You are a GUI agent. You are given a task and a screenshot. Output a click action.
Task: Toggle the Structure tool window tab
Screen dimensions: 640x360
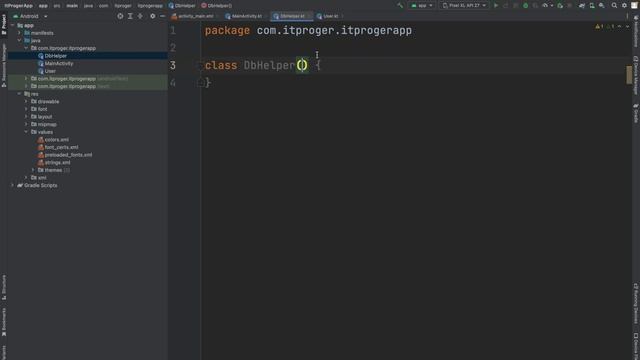click(x=4, y=287)
